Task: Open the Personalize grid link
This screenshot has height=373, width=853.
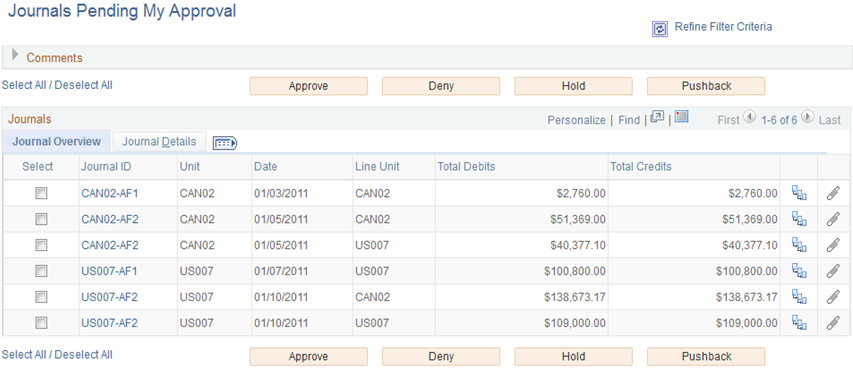Action: point(576,120)
